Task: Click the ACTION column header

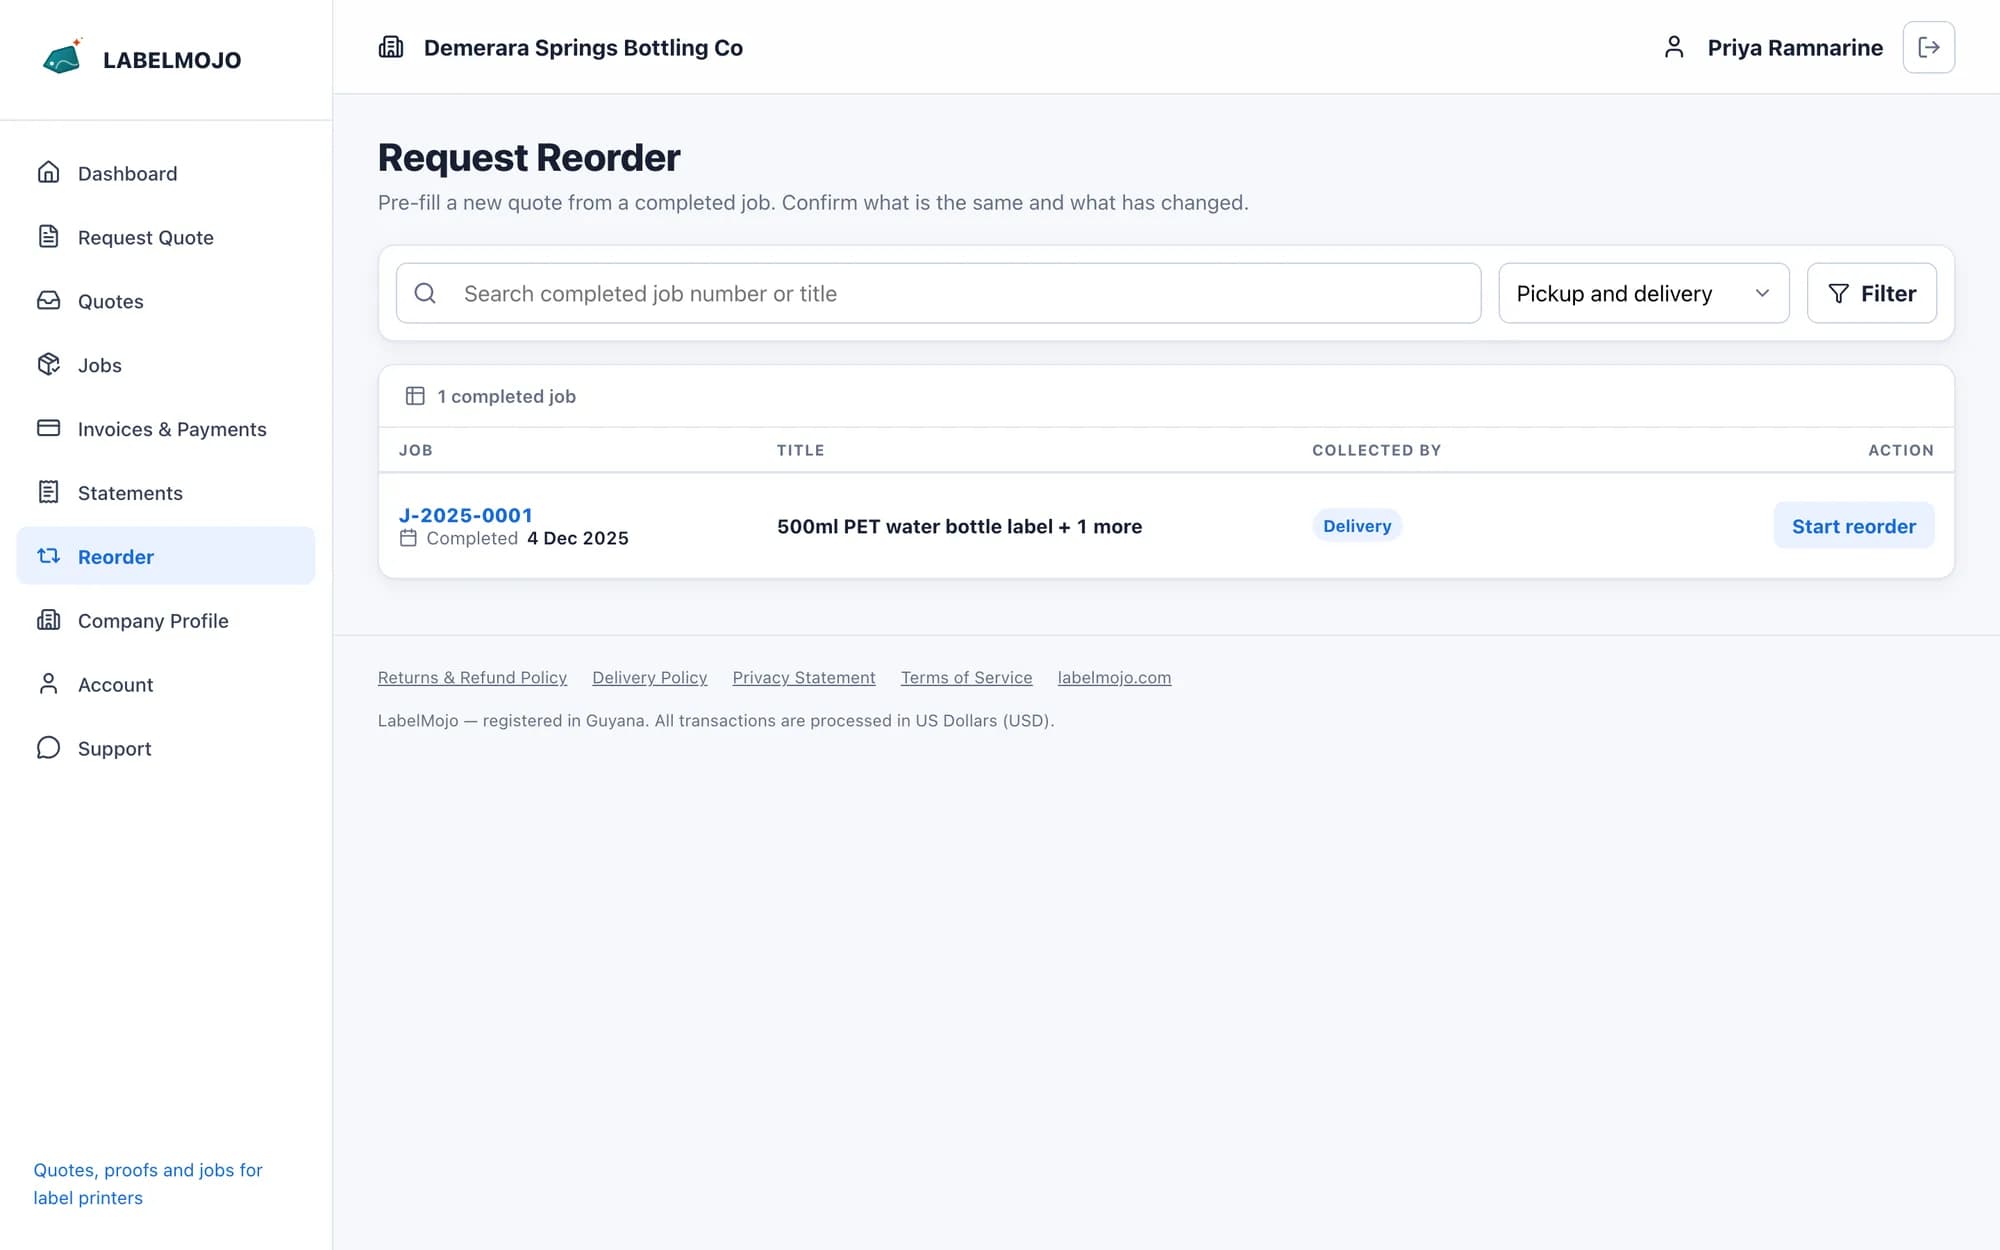Action: [1900, 450]
